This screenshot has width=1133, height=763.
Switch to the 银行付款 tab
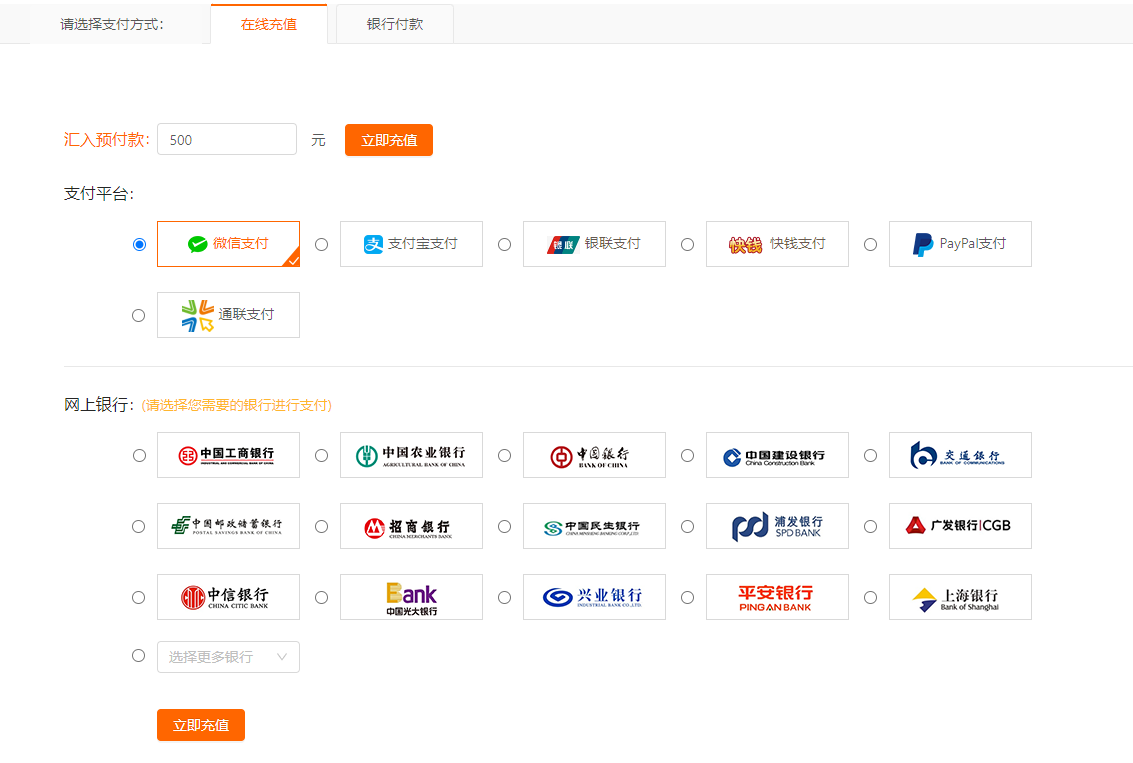pyautogui.click(x=395, y=24)
